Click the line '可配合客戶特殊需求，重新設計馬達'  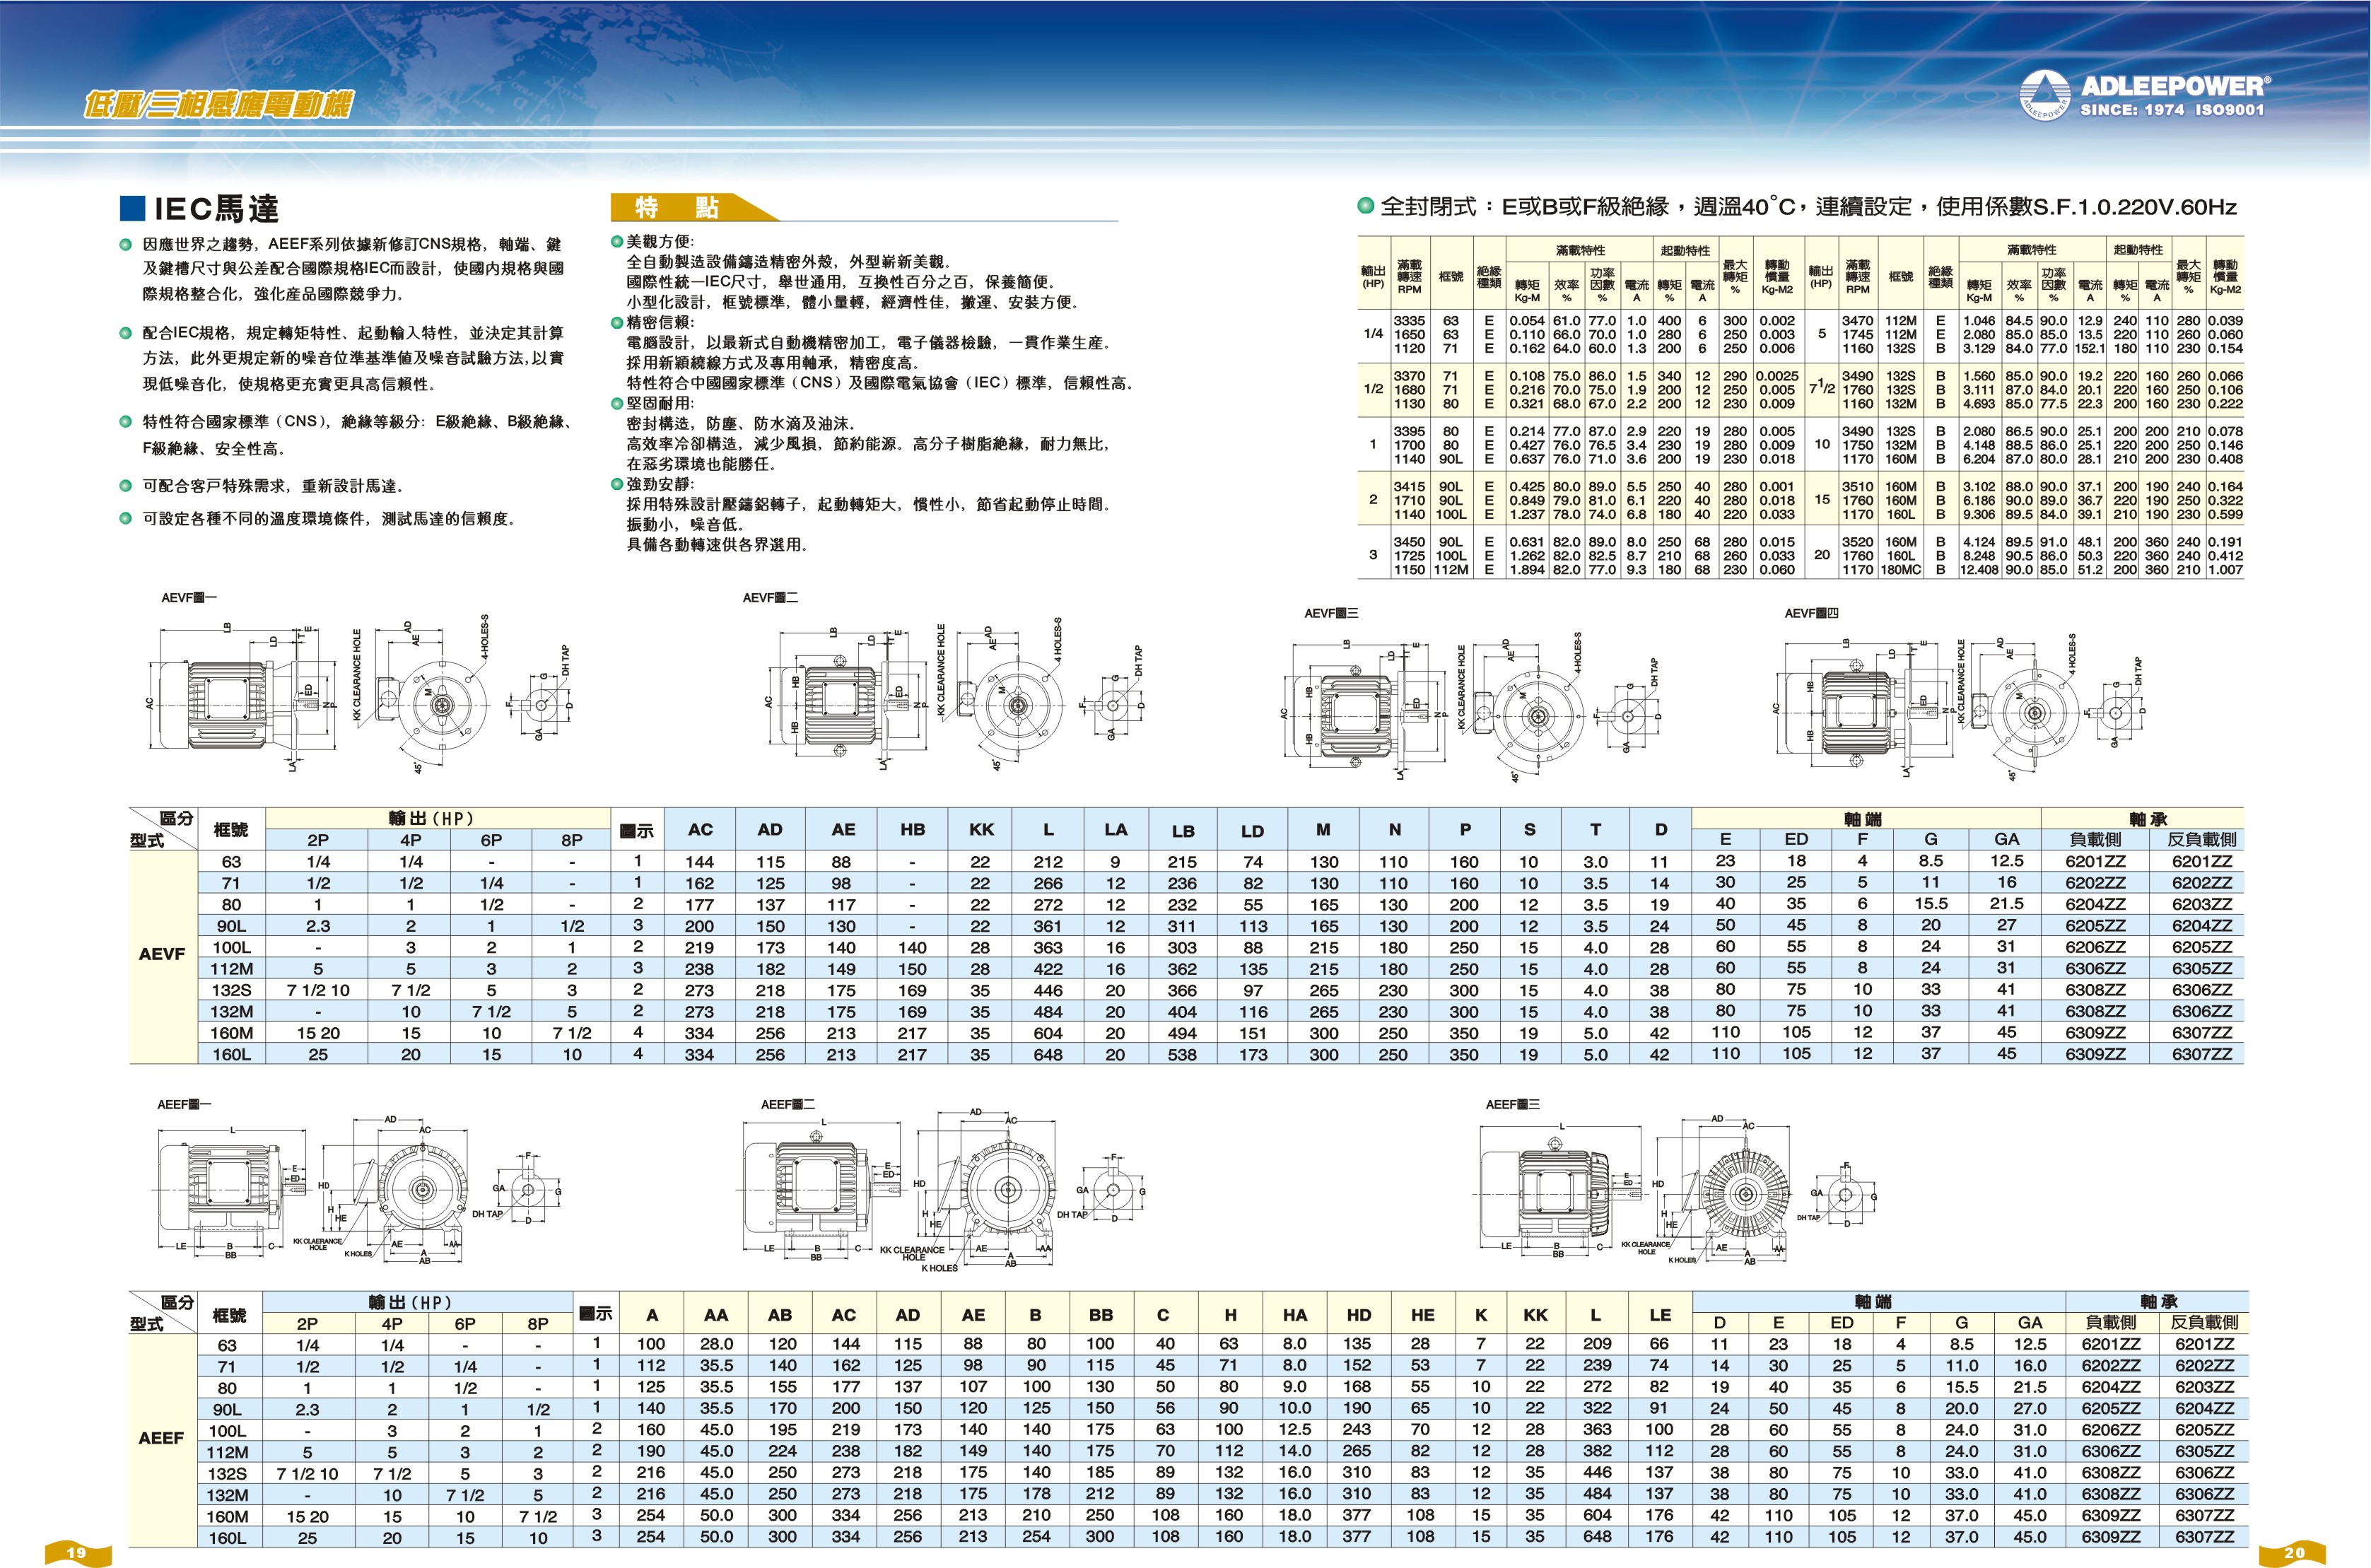273,486
